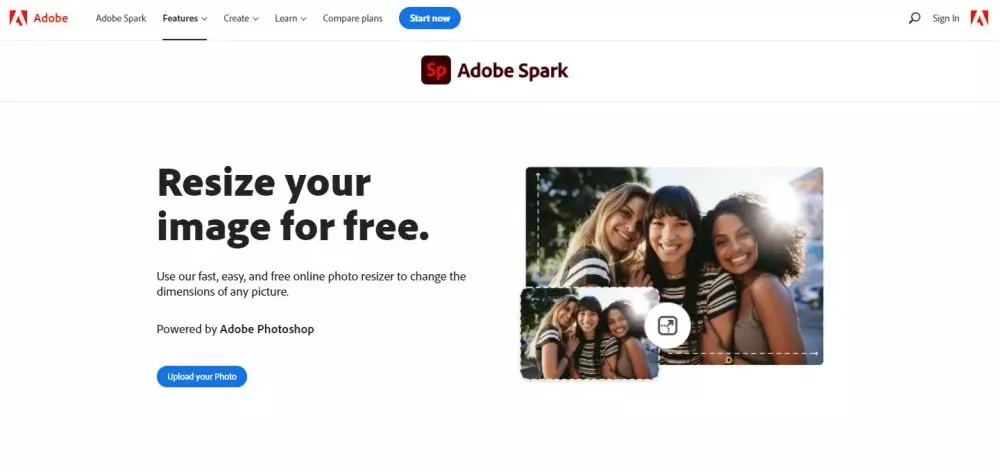Screen dimensions: 1000x472
Task: Click the small resized photo thumbnail
Action: pos(589,333)
